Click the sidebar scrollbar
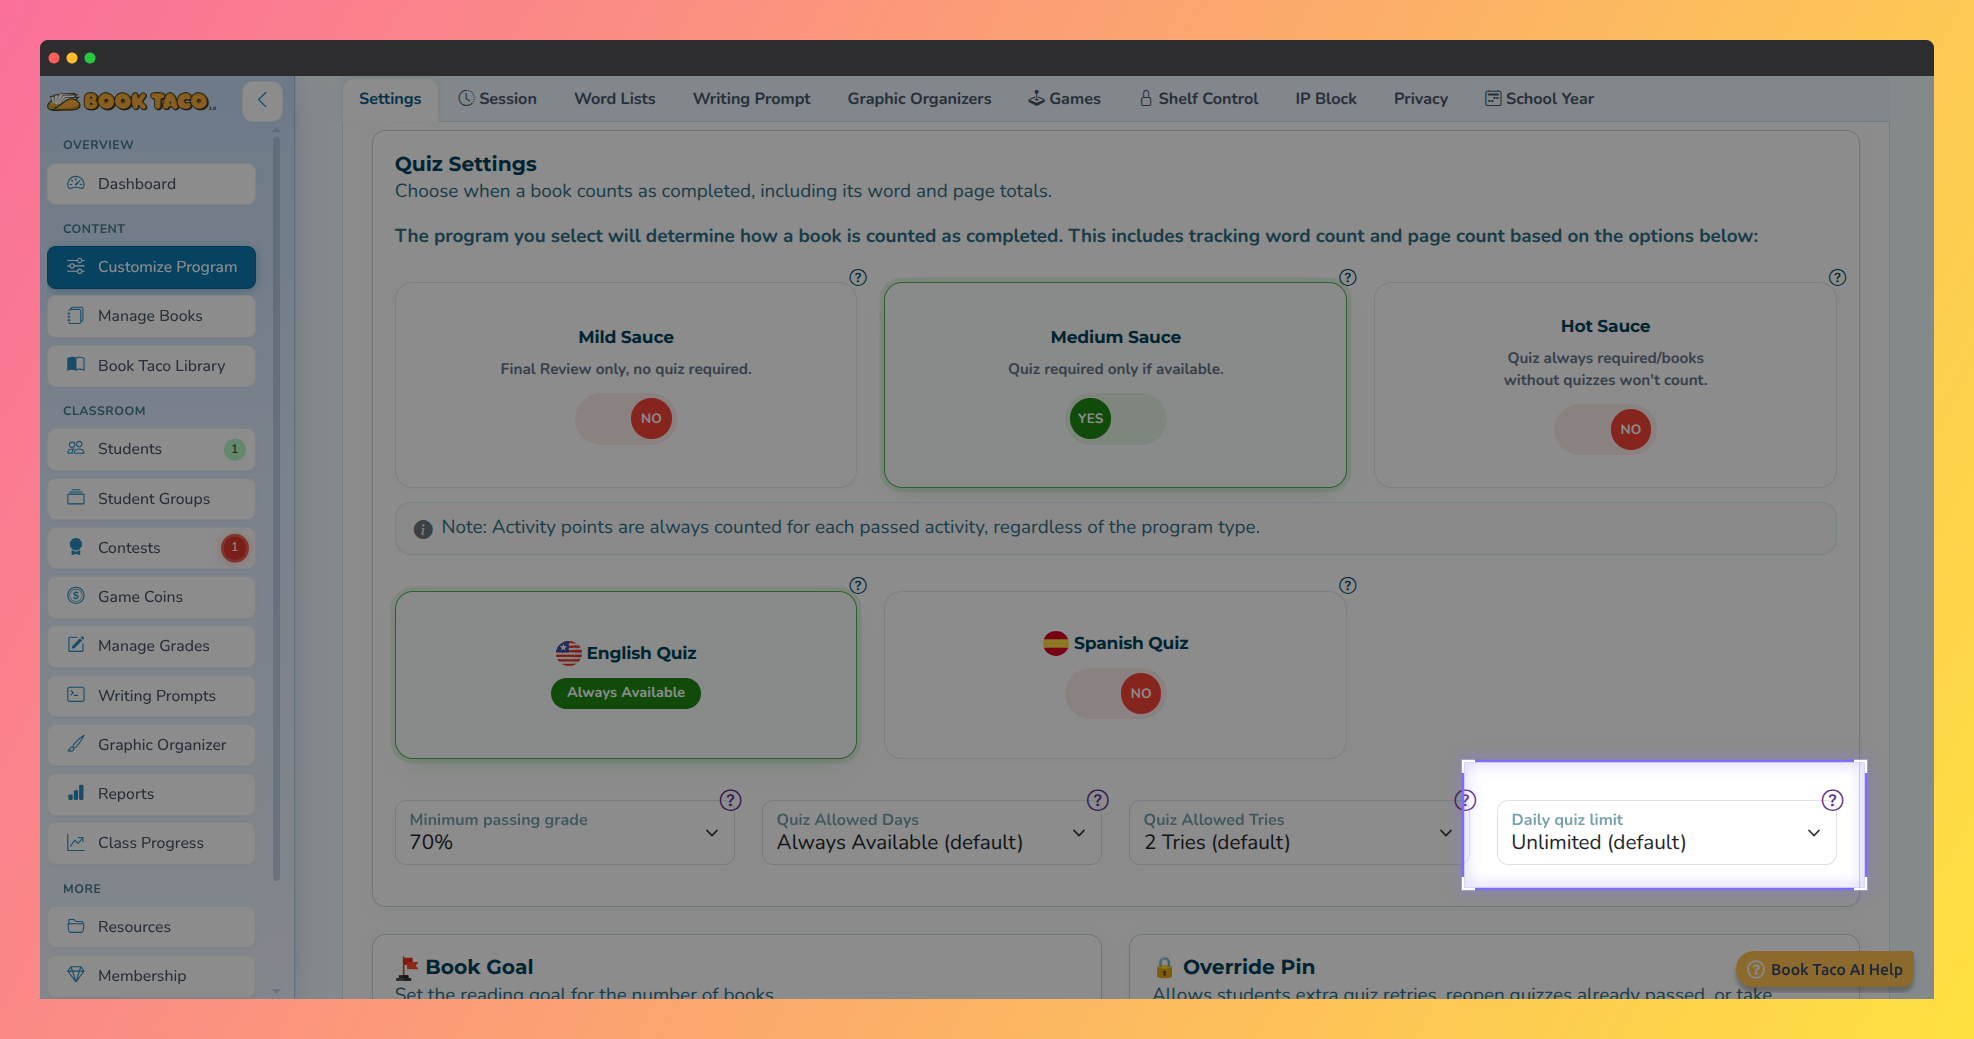This screenshot has height=1039, width=1974. pyautogui.click(x=276, y=510)
